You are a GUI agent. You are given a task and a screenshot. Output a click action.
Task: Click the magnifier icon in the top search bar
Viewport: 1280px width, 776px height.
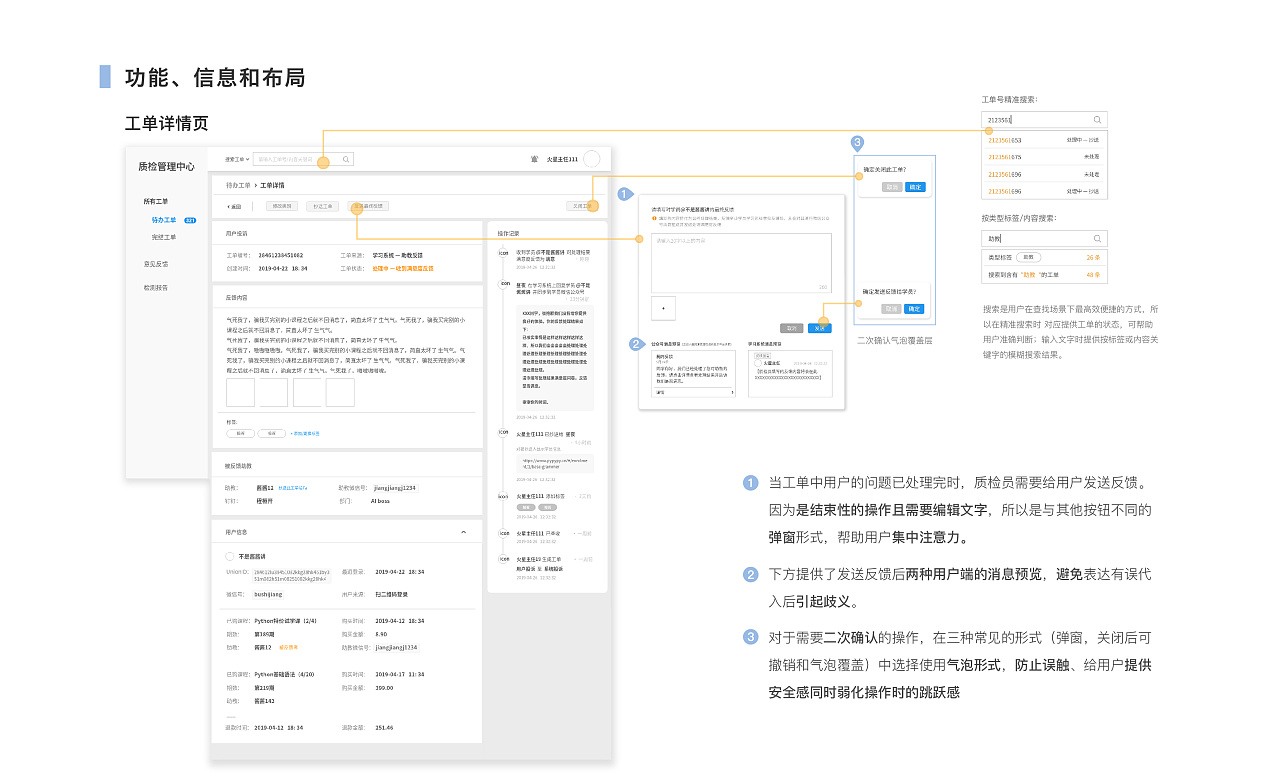346,159
